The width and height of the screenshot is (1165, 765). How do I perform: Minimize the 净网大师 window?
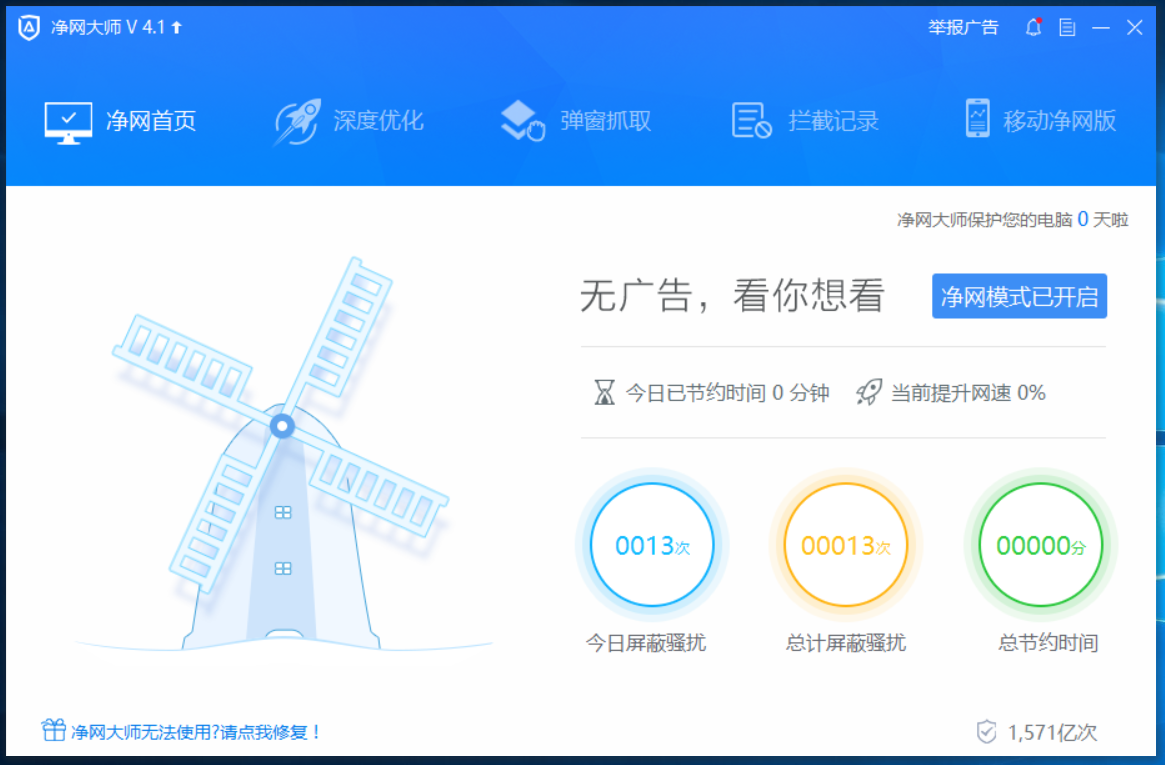[1101, 28]
